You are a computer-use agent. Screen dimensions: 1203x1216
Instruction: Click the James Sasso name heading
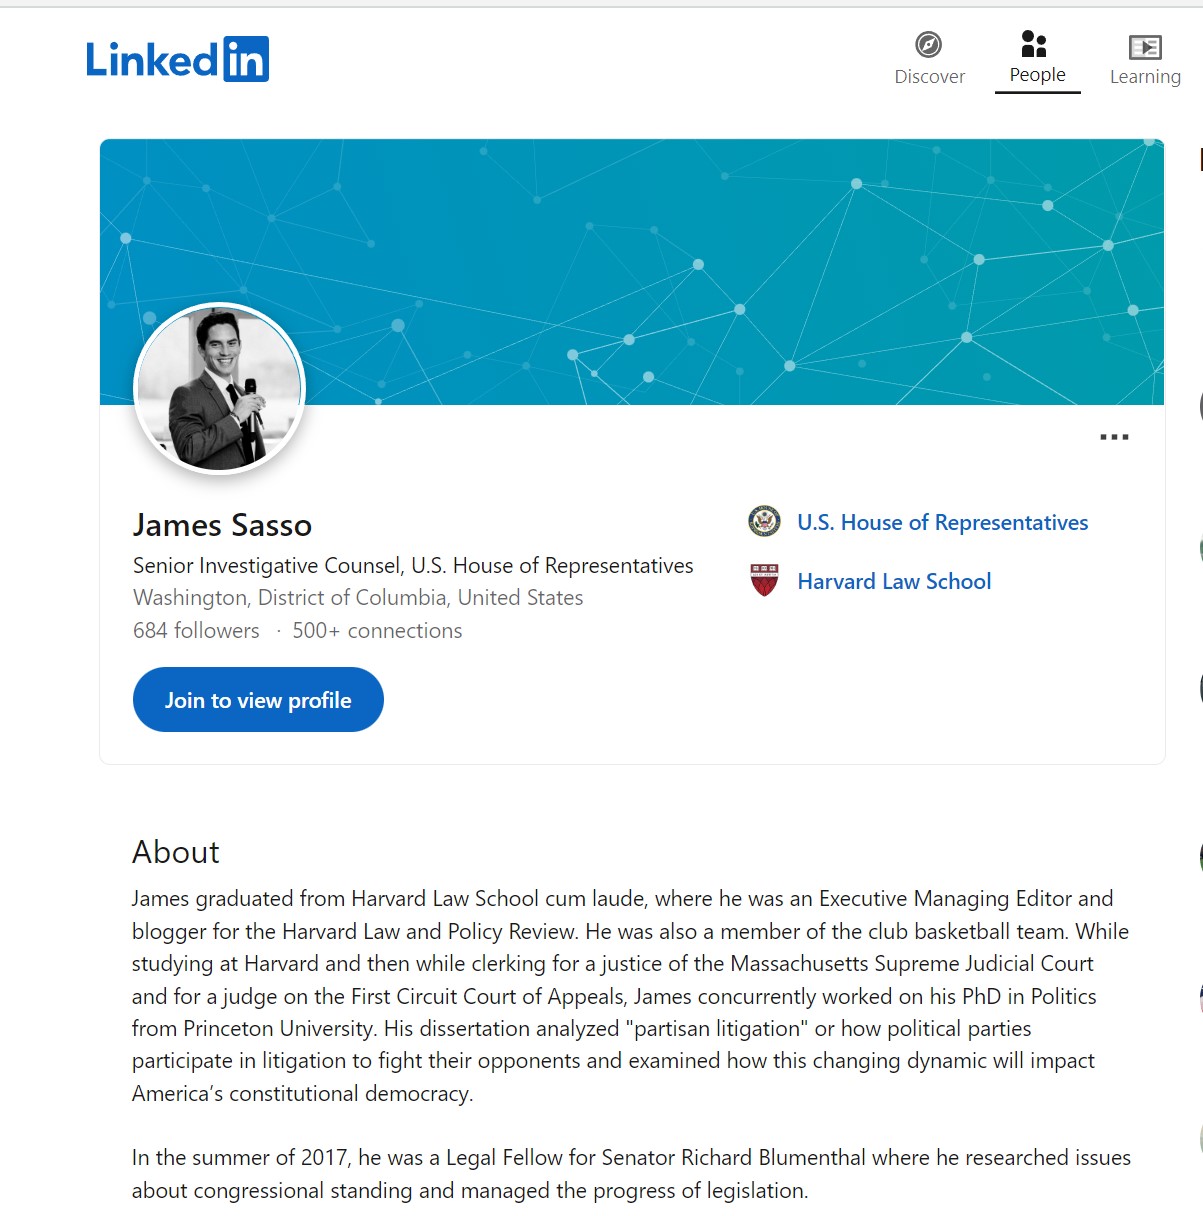pyautogui.click(x=222, y=525)
